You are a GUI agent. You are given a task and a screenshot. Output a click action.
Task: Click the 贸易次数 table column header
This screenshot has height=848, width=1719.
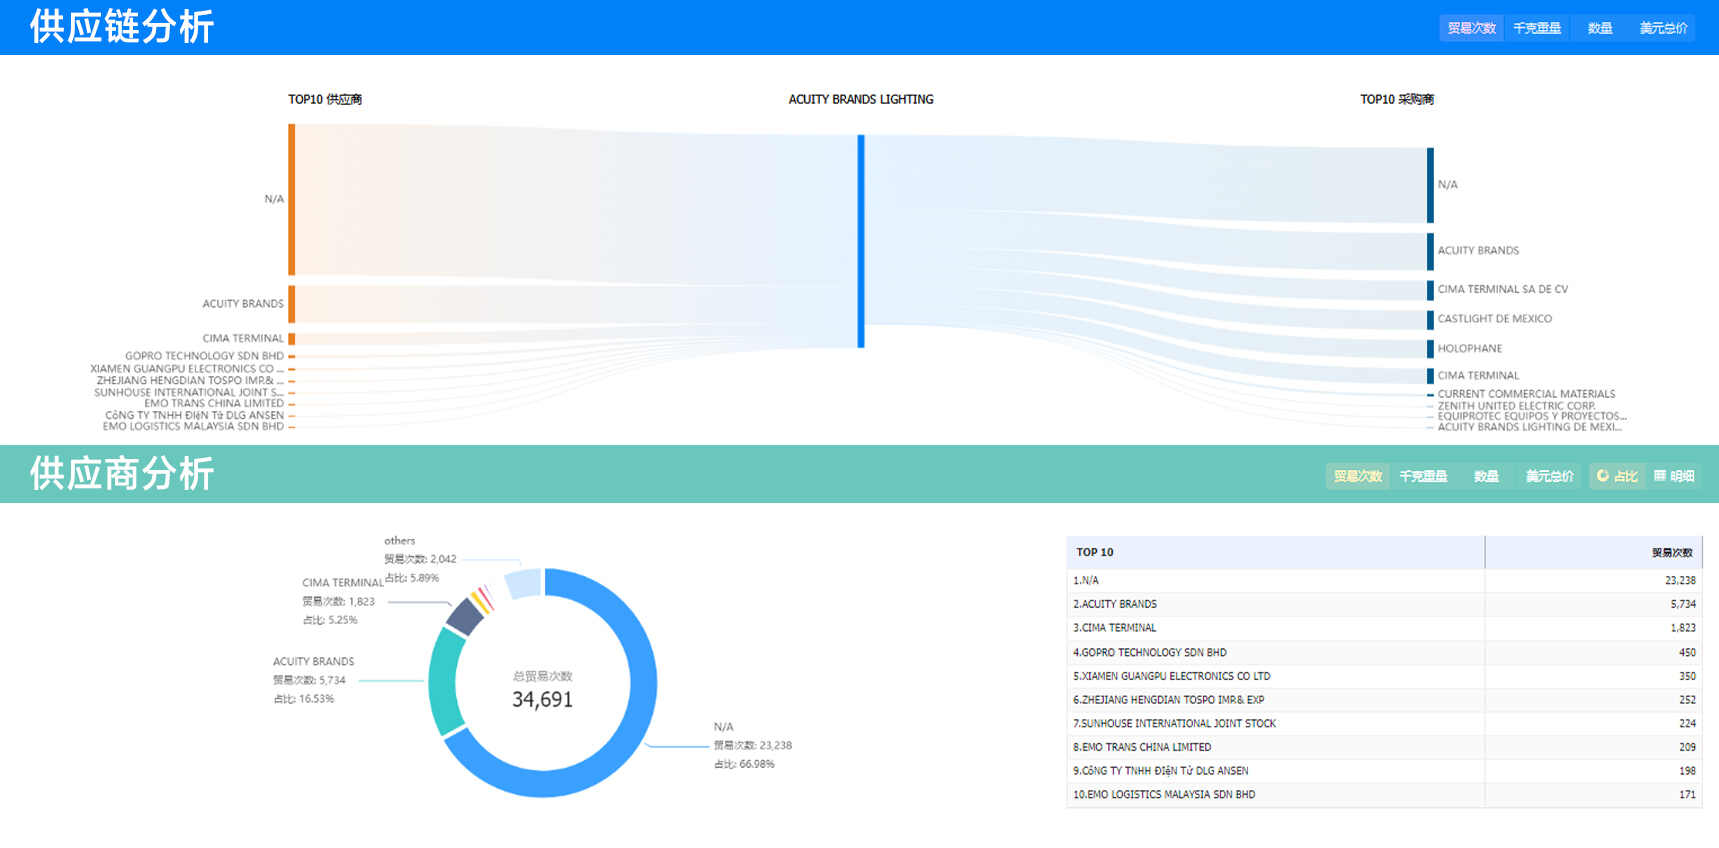click(x=1593, y=552)
